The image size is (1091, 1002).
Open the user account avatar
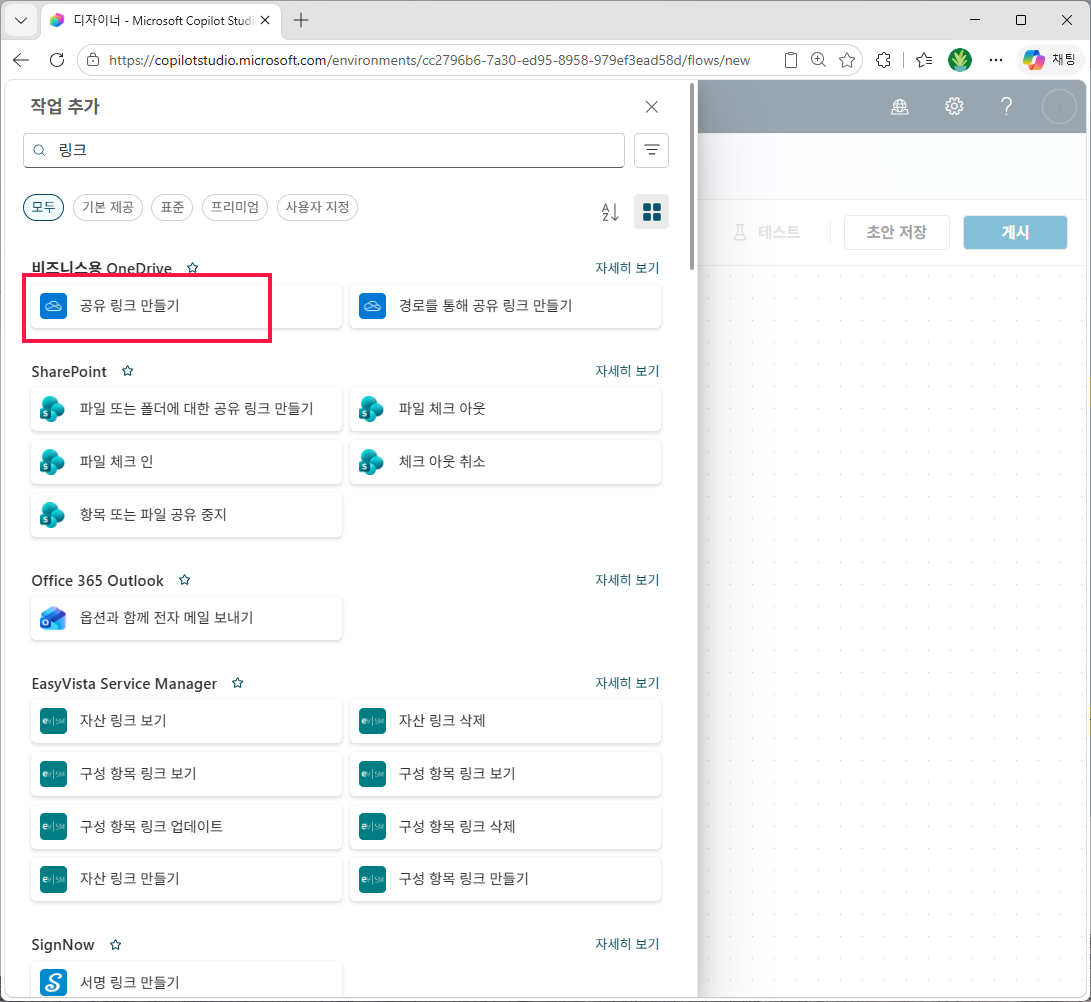click(x=1059, y=106)
